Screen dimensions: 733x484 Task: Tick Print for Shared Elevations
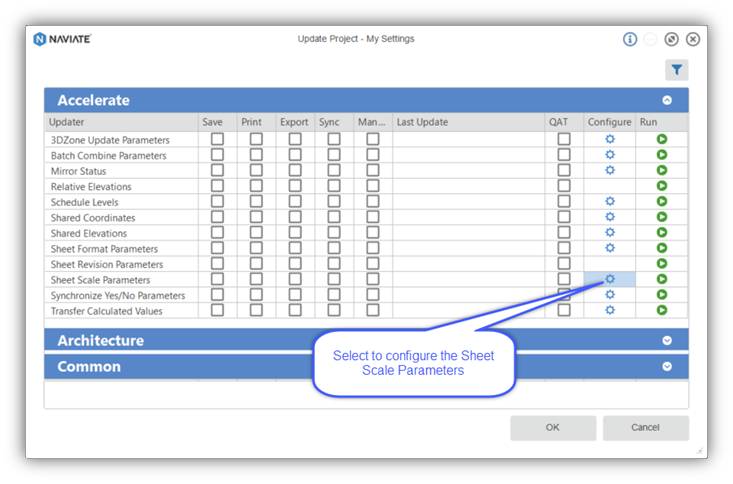[256, 232]
